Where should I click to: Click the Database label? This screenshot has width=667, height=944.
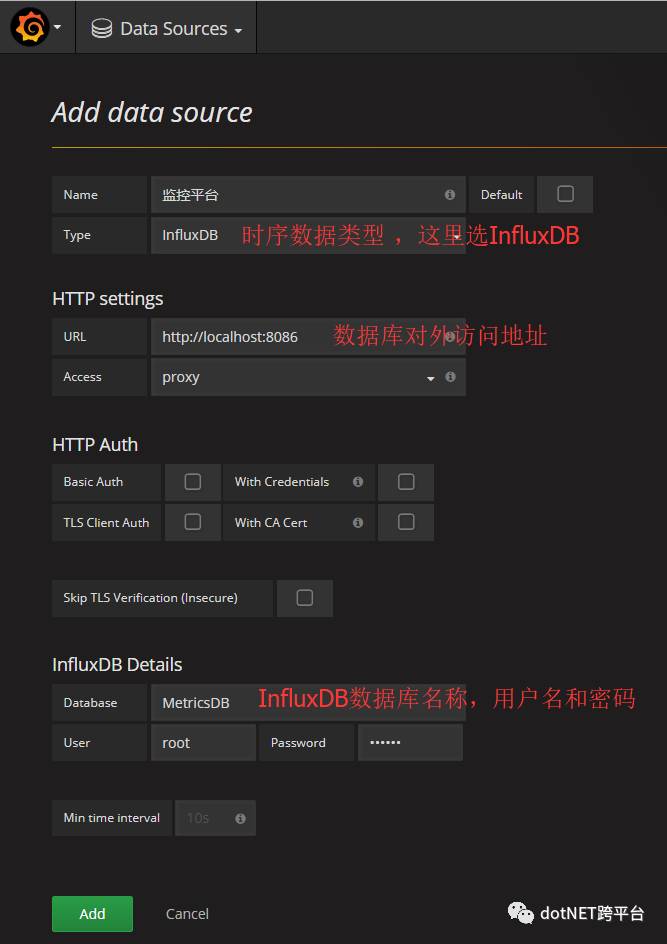pyautogui.click(x=90, y=703)
